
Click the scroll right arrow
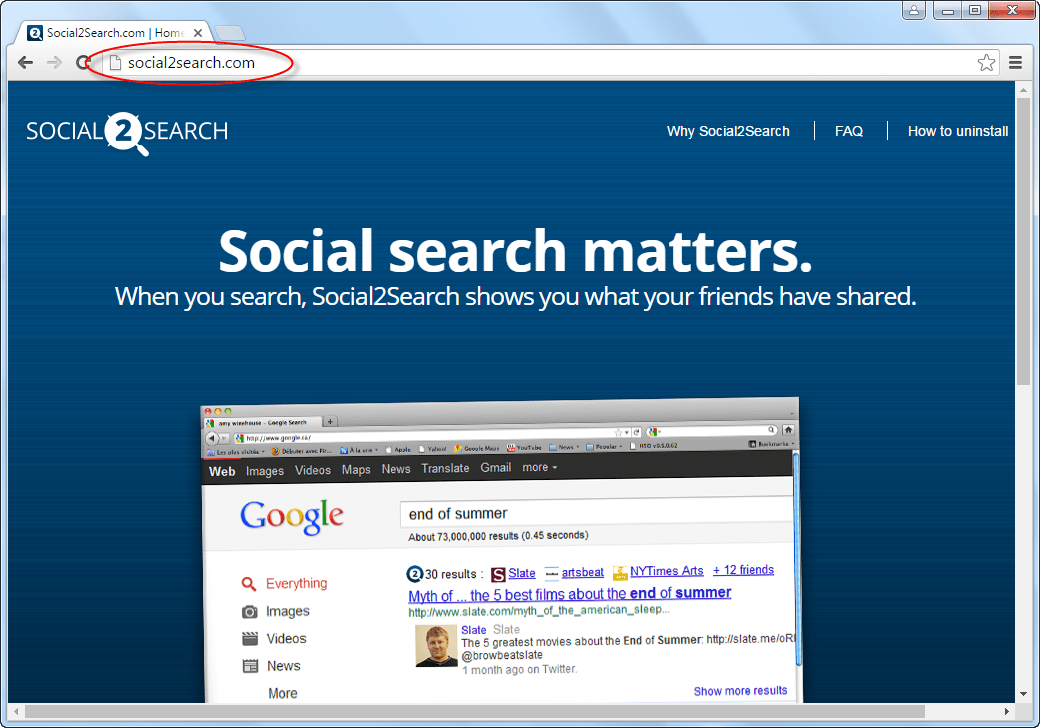click(1007, 711)
